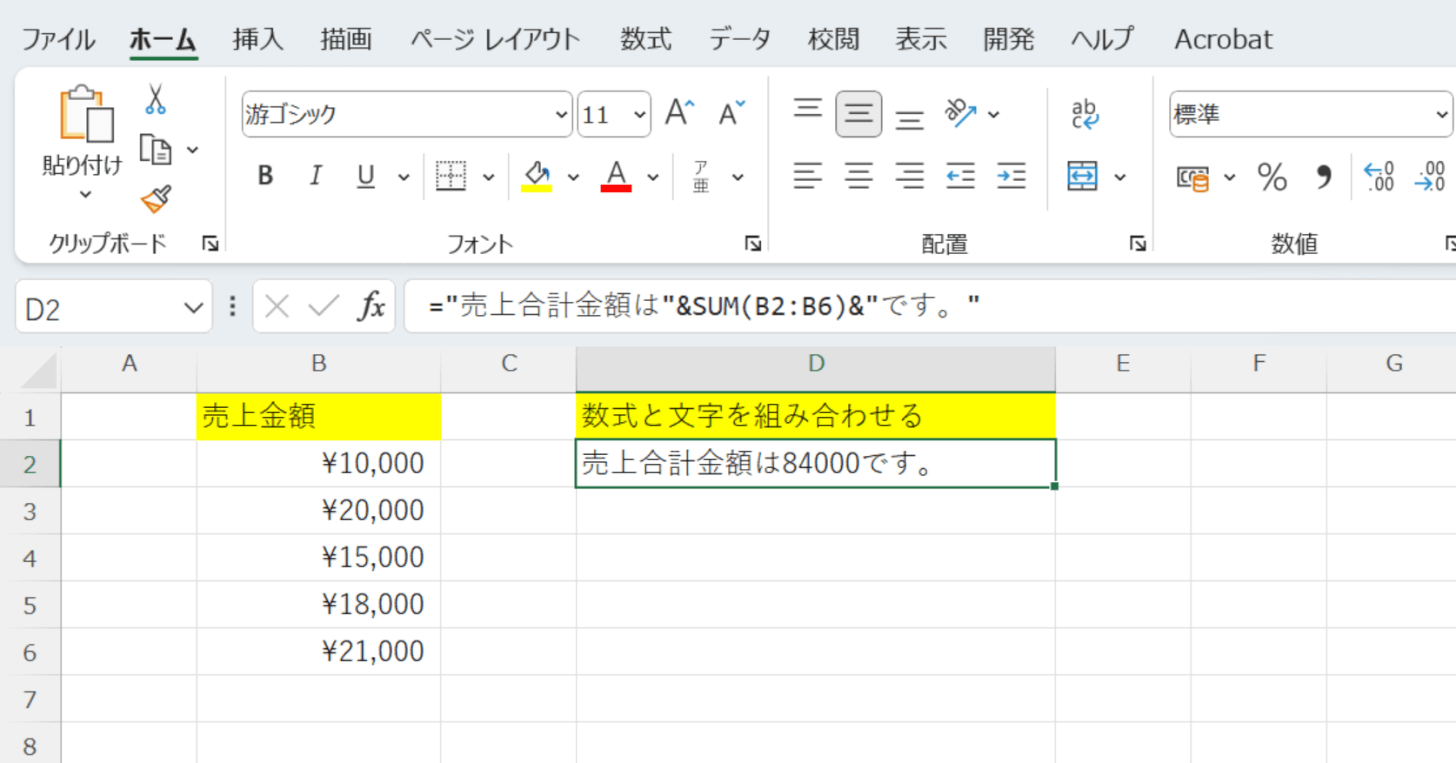The height and width of the screenshot is (763, 1456).
Task: Expand the Paste options arrow
Action: click(x=85, y=194)
